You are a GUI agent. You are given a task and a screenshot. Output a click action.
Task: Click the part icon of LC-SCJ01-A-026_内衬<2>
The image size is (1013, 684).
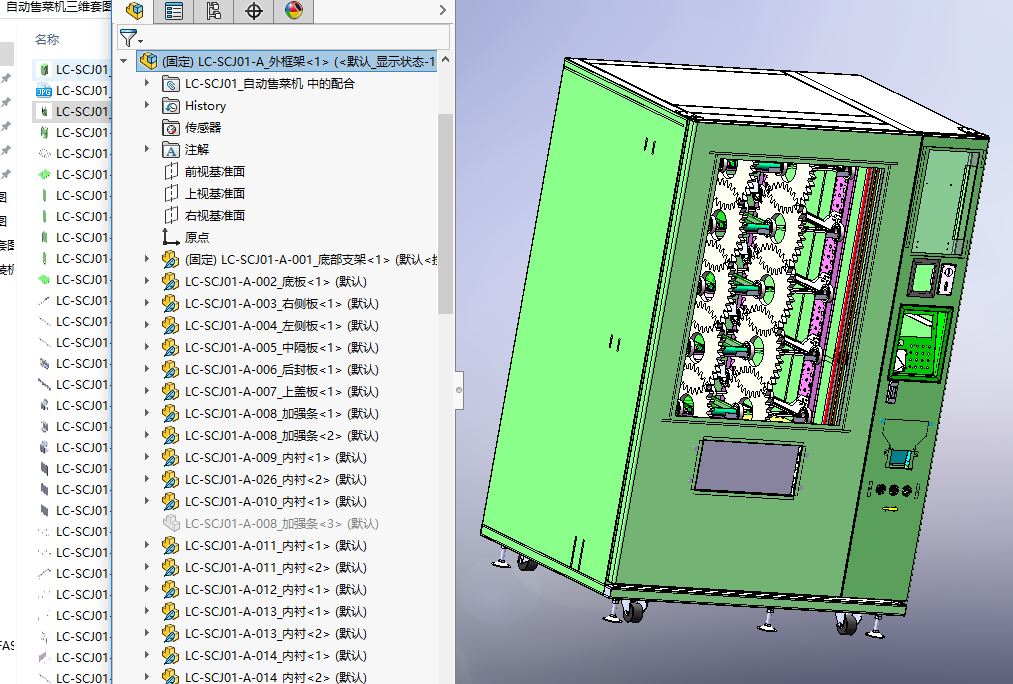pos(171,479)
